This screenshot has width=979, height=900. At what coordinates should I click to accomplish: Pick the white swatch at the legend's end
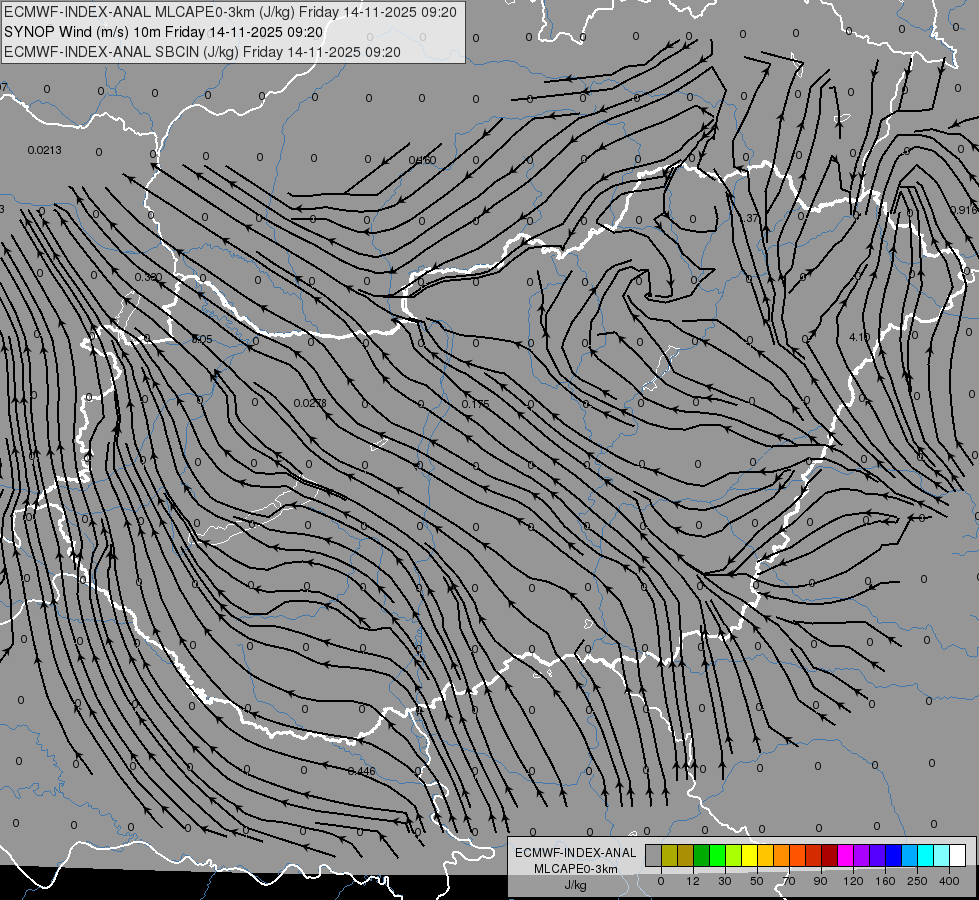958,855
